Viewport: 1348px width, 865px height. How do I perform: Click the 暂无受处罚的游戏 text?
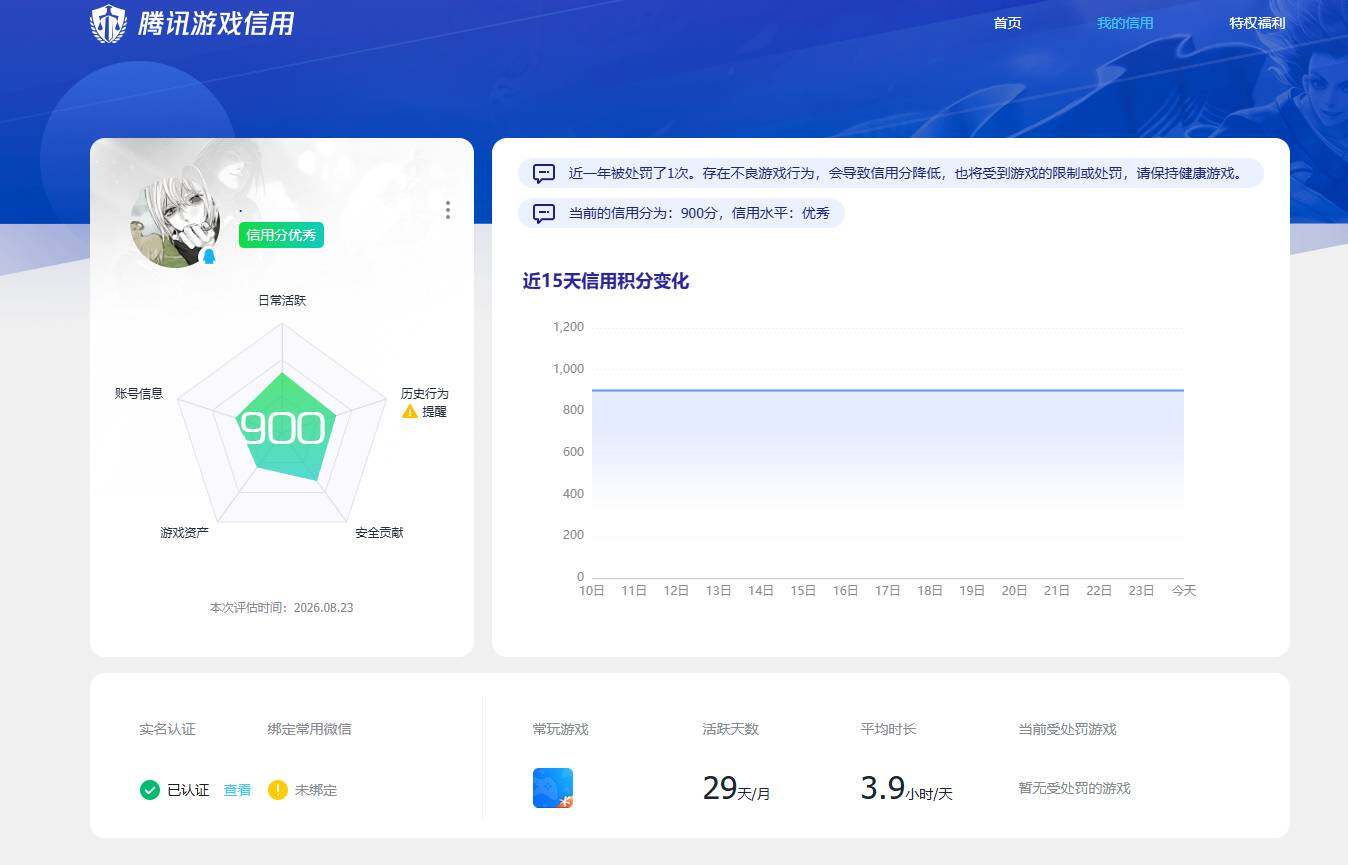[x=1074, y=788]
